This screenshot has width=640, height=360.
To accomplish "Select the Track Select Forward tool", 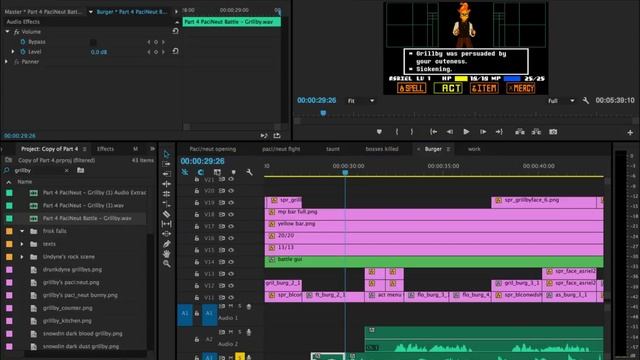I will (x=167, y=164).
